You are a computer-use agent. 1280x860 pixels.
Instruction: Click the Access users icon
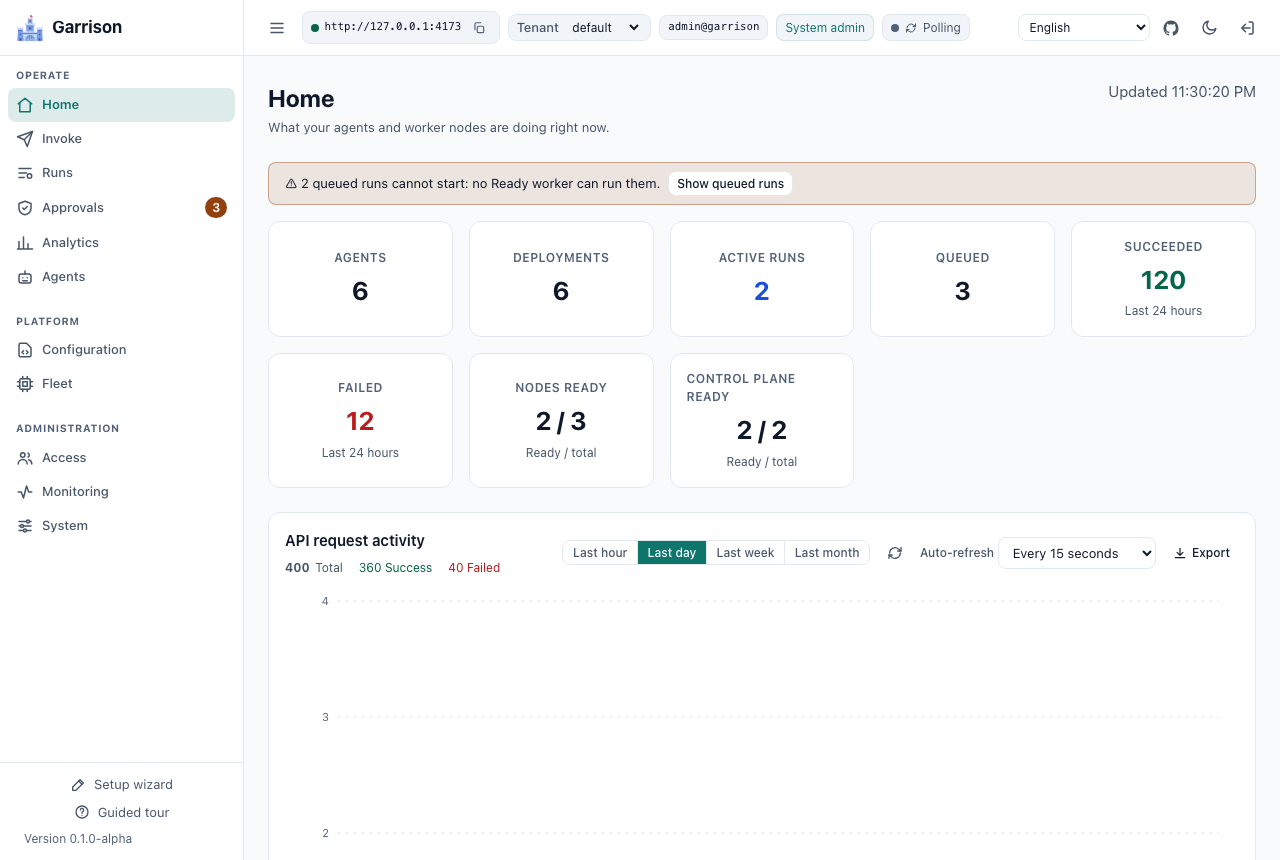[x=25, y=458]
